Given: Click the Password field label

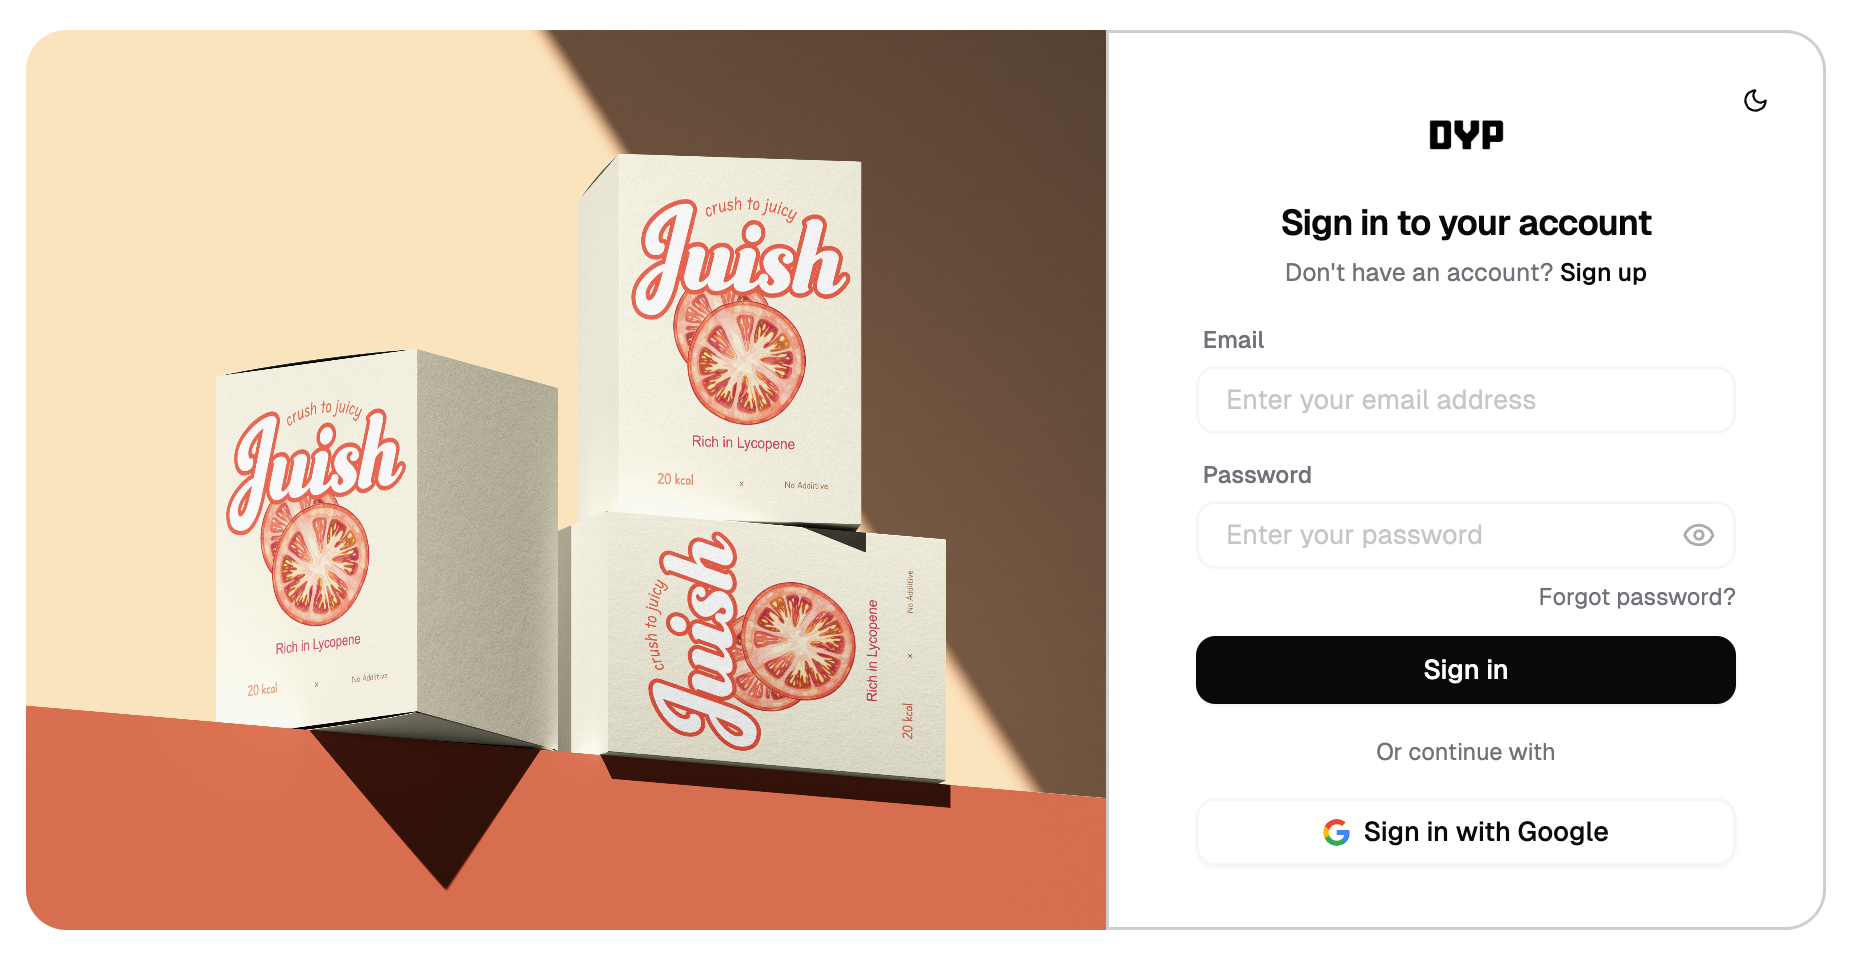Looking at the screenshot, I should pyautogui.click(x=1257, y=475).
